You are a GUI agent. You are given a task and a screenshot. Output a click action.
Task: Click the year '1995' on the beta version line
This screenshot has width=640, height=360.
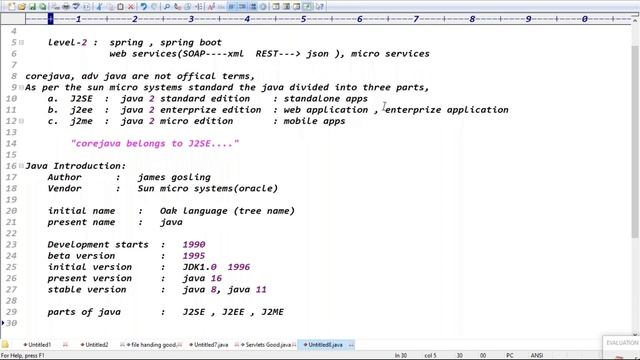(194, 256)
